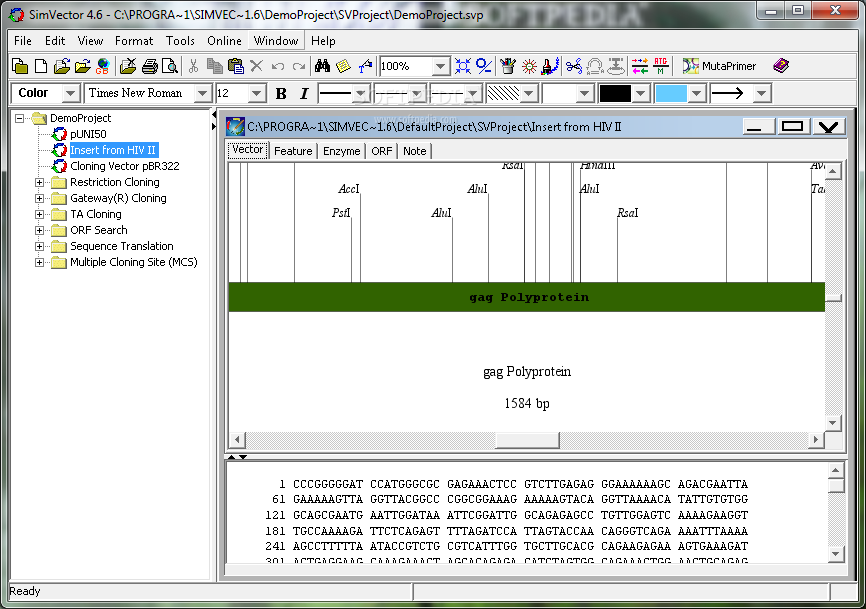Open the Window menu
This screenshot has width=866, height=609.
(x=276, y=41)
